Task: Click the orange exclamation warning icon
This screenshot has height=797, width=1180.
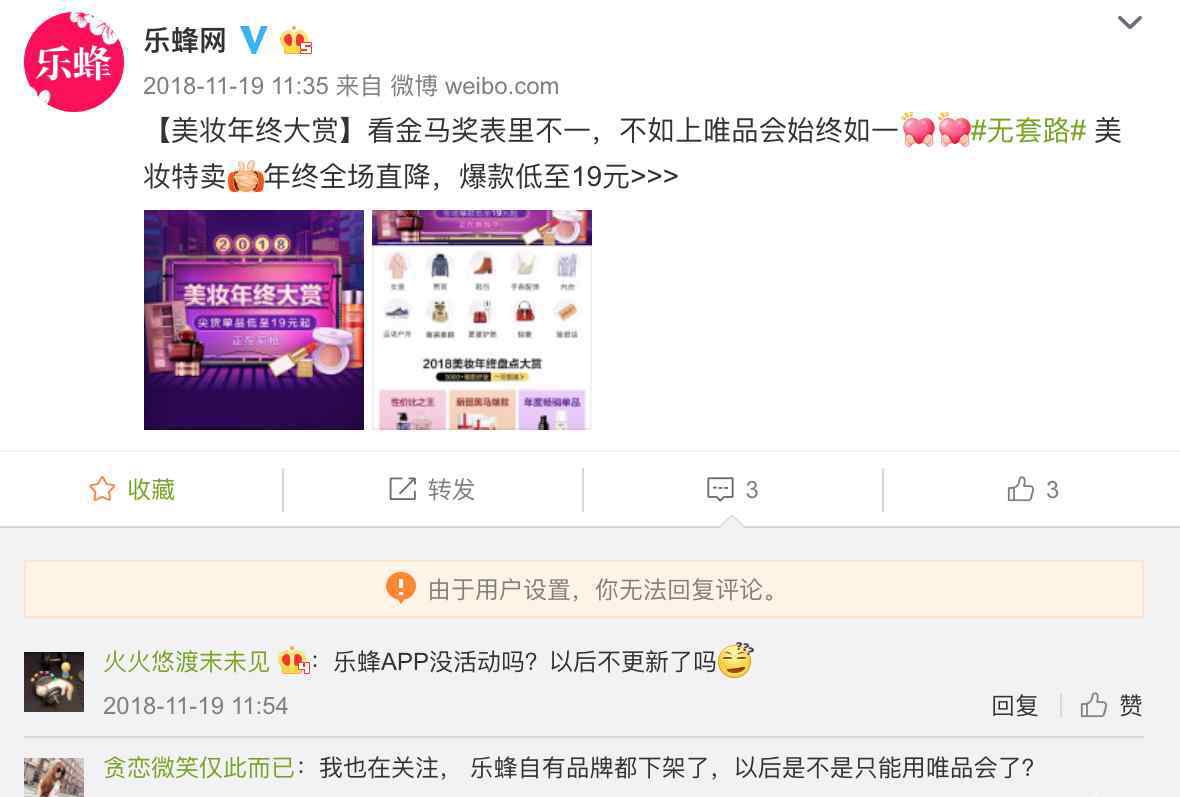Action: pyautogui.click(x=400, y=588)
